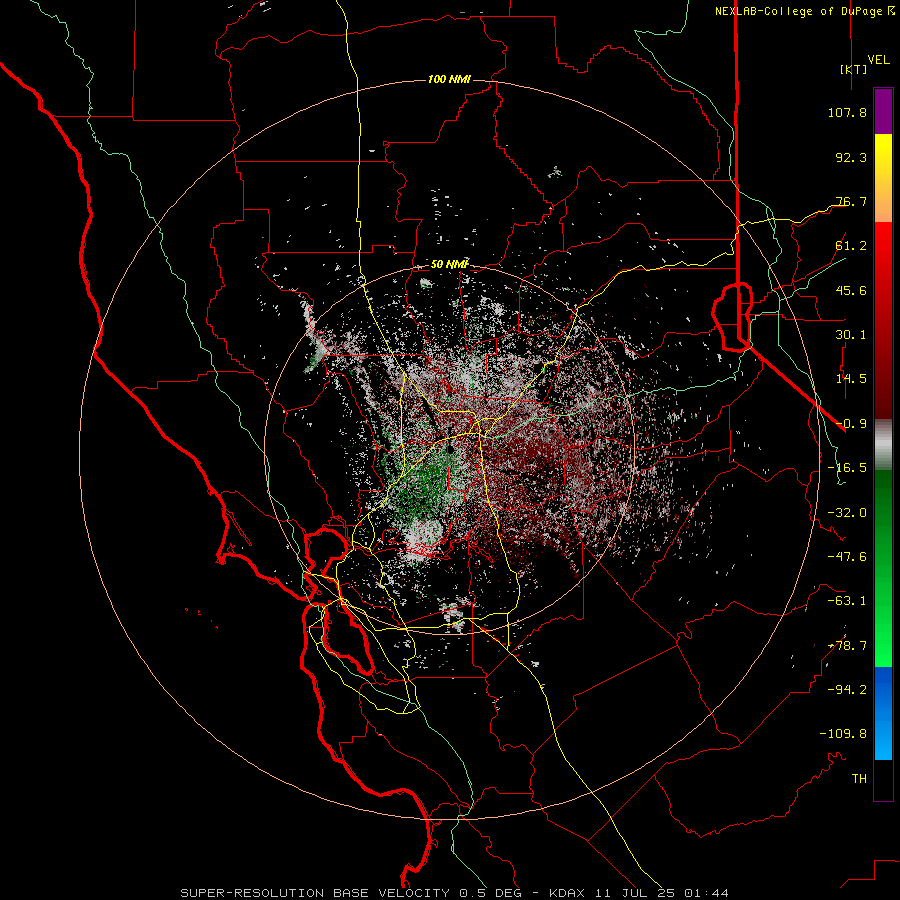Click the [KT] units label
The height and width of the screenshot is (900, 900).
pos(853,69)
